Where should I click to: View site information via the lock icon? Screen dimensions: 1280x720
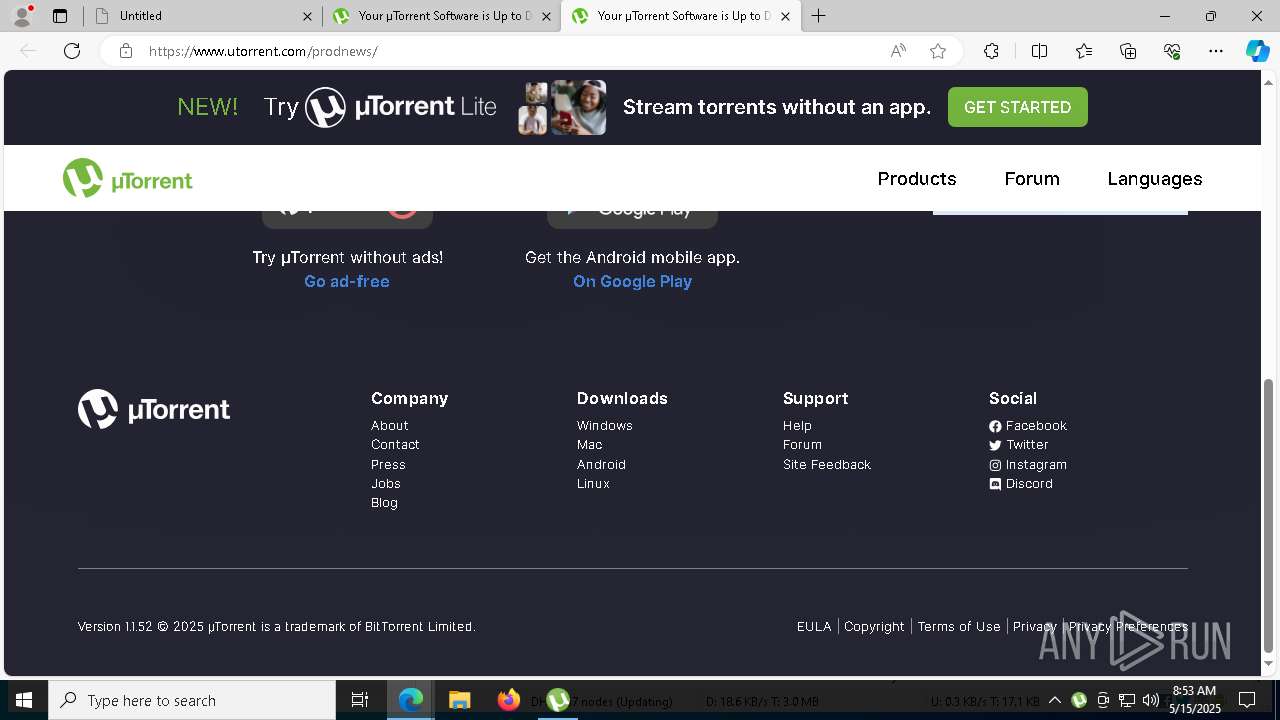click(126, 51)
